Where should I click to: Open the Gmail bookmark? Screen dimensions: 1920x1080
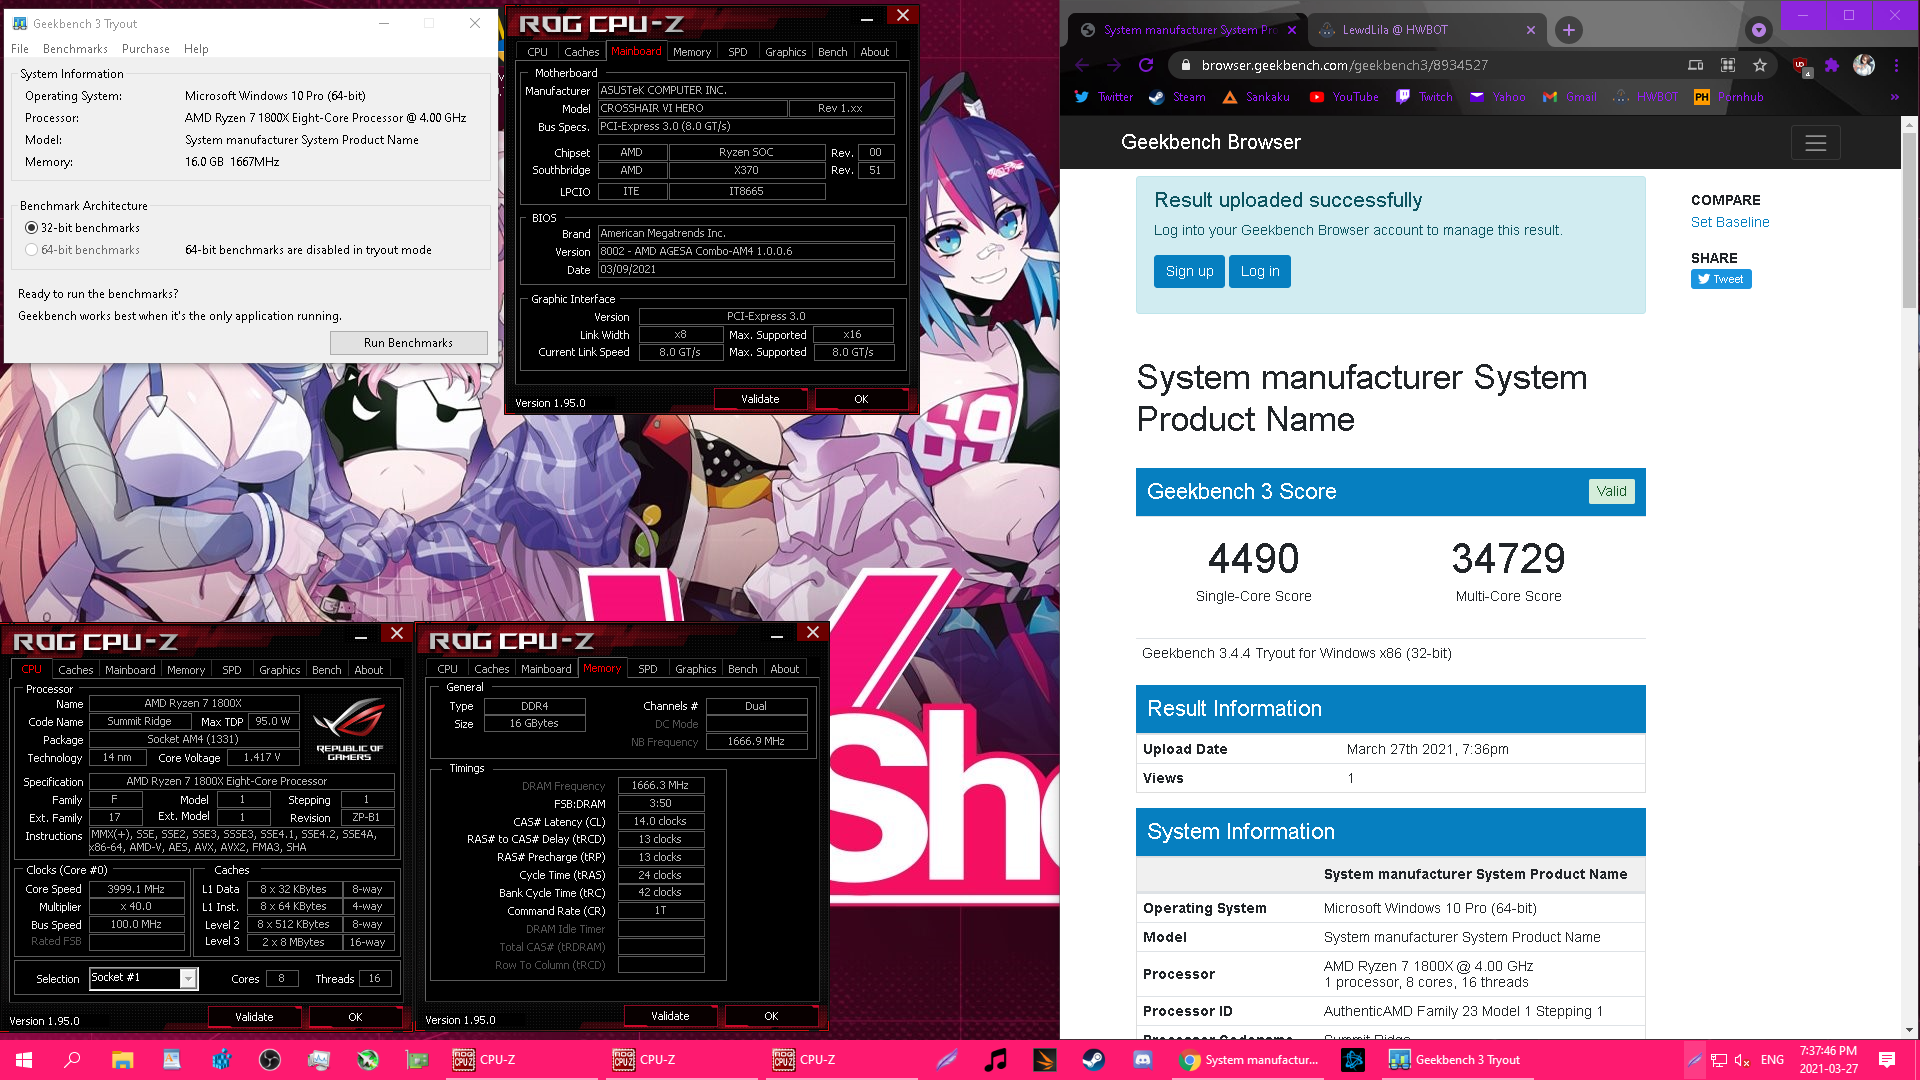tap(1570, 97)
